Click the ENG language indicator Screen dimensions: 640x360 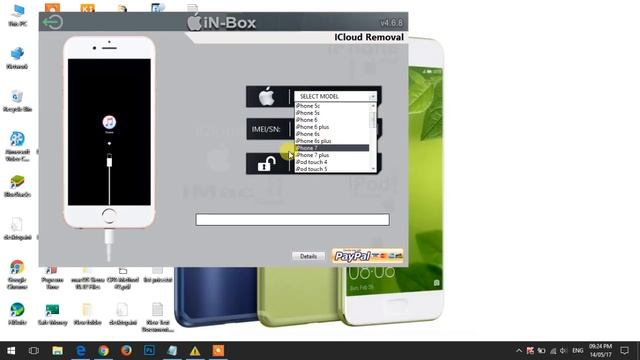578,351
